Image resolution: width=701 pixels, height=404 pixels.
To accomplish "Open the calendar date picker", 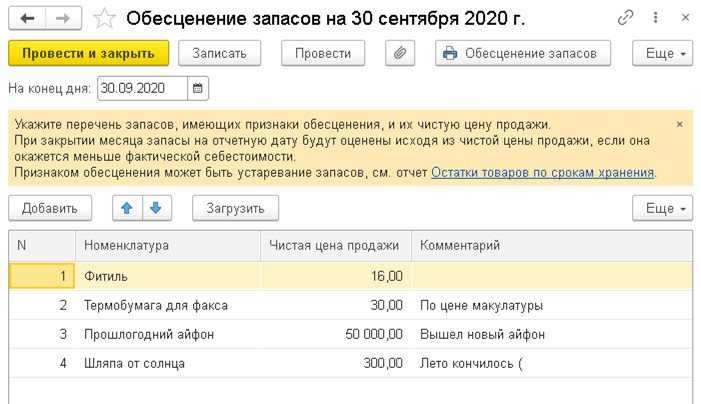I will (198, 88).
